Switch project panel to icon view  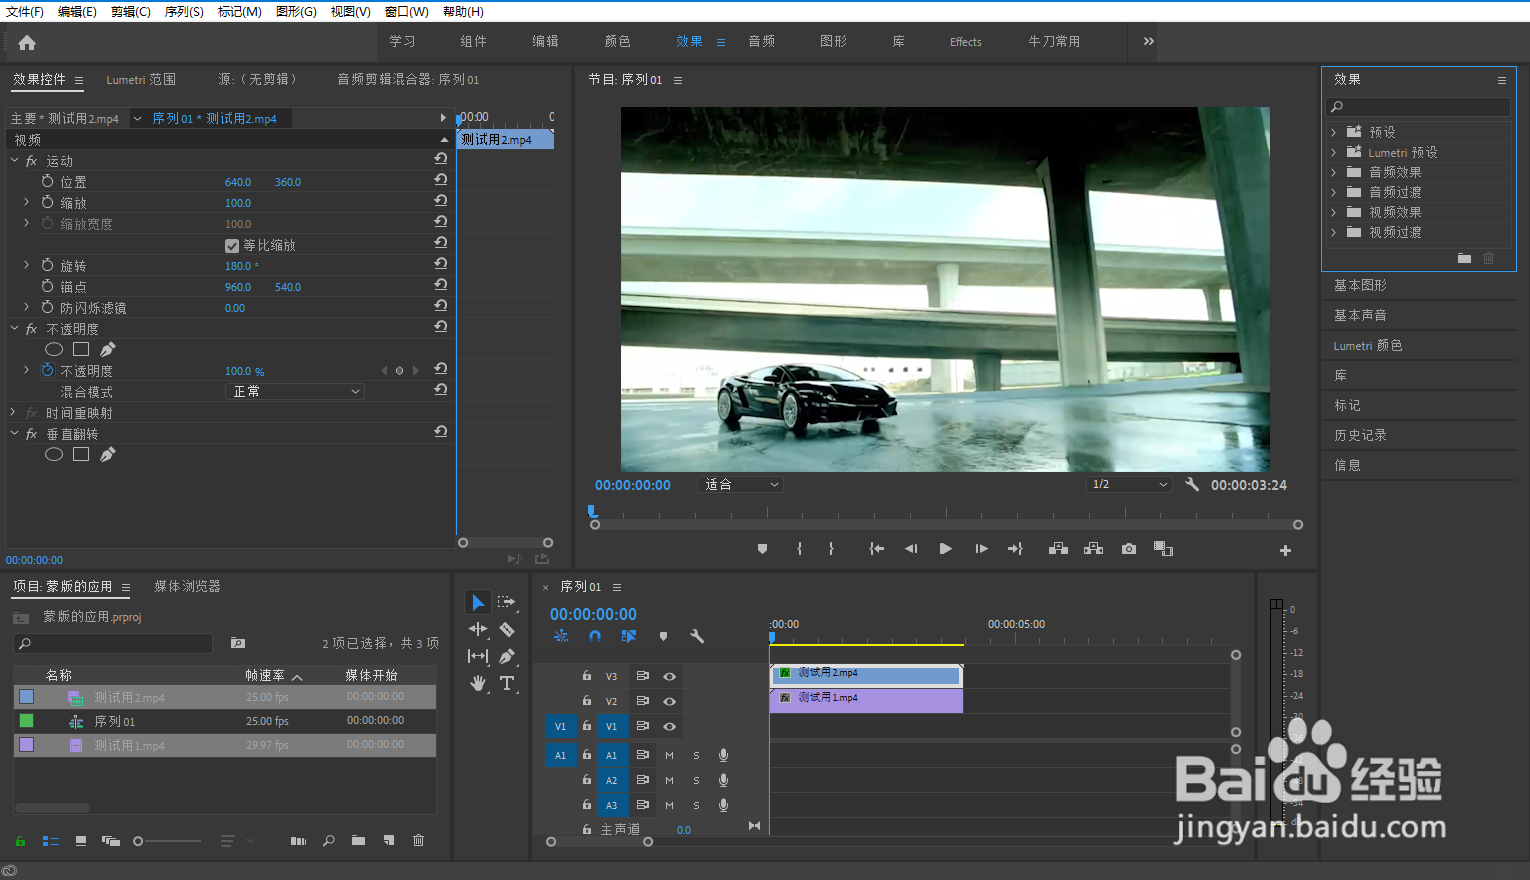(x=81, y=841)
